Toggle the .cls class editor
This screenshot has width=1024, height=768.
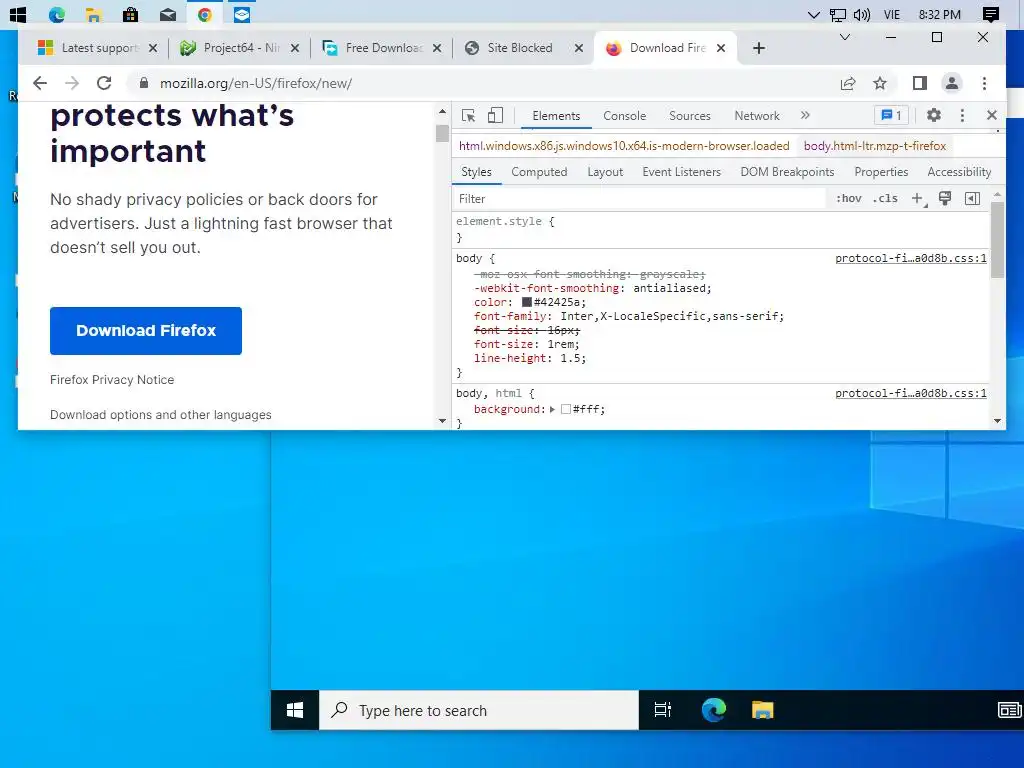(x=885, y=199)
